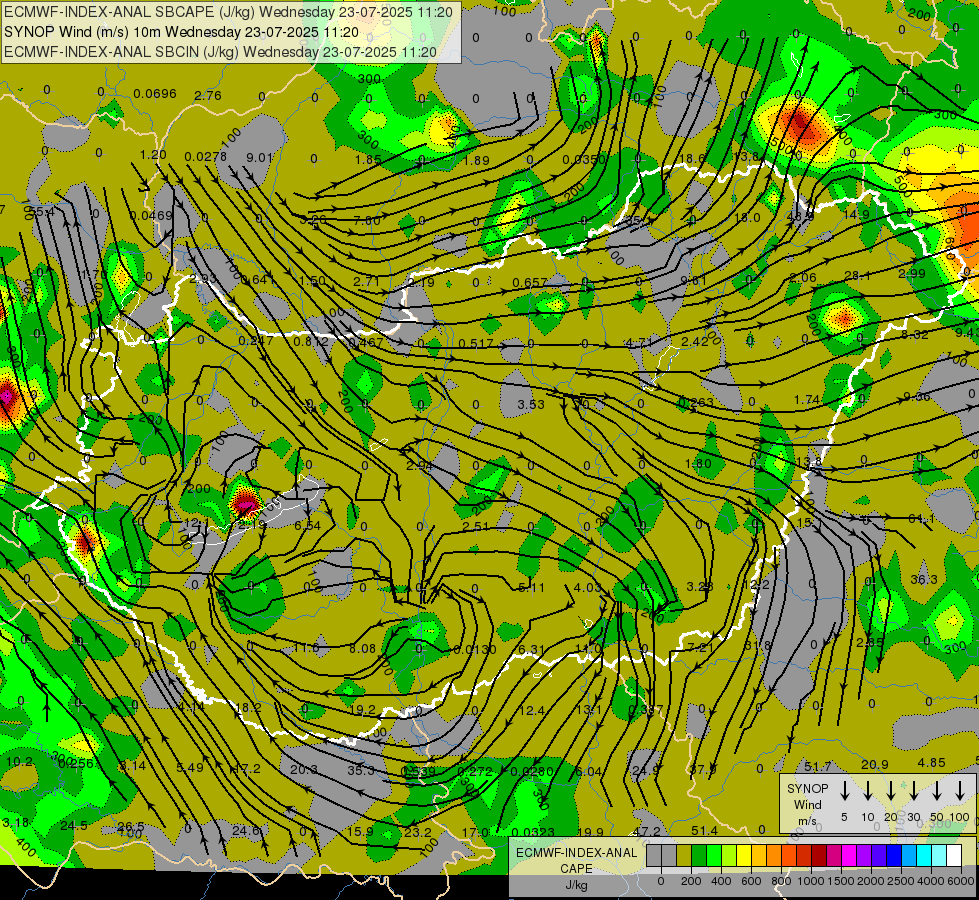Click the 20.3 value on the map
Viewport: 979px width, 900px height.
[x=304, y=769]
